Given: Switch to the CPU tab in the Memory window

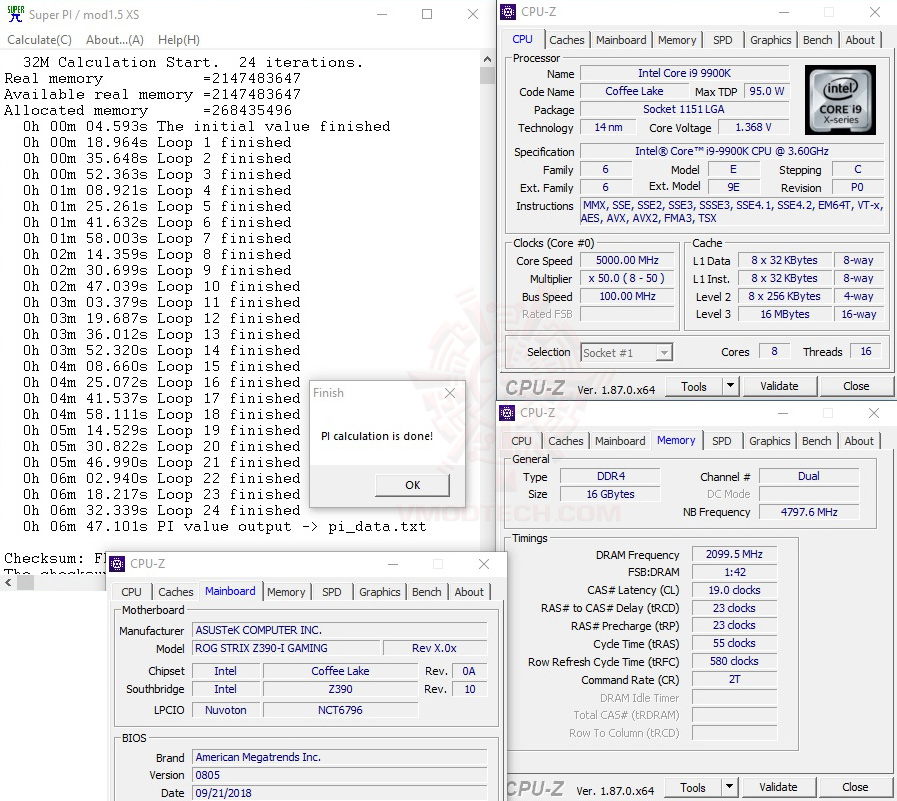Looking at the screenshot, I should pos(520,440).
